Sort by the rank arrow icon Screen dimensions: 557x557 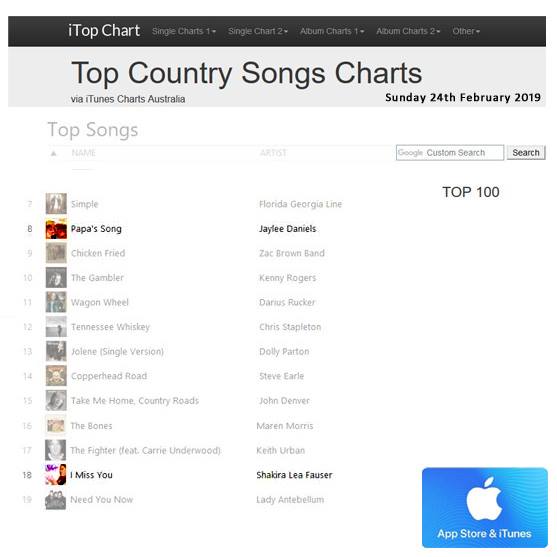(54, 153)
